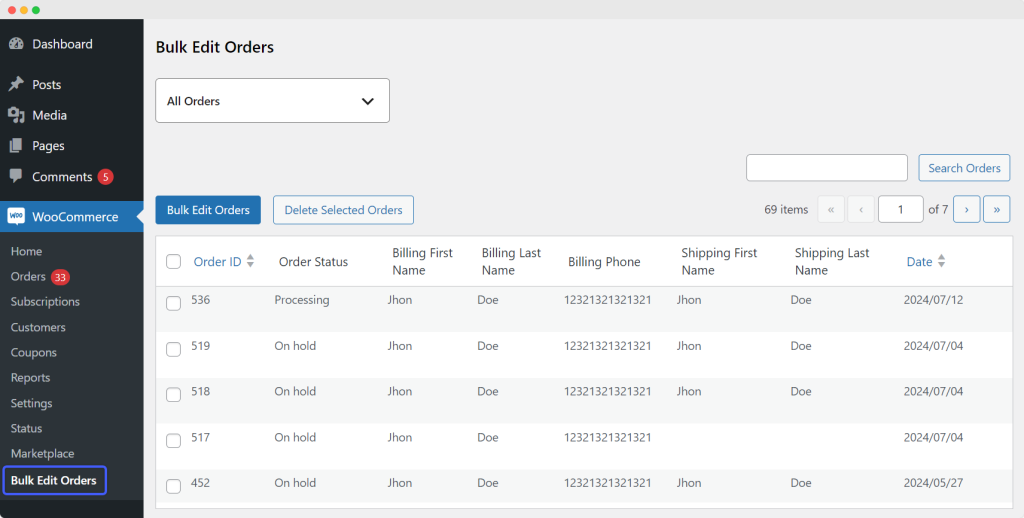Check the box for order 536
Image resolution: width=1024 pixels, height=518 pixels.
coord(173,303)
